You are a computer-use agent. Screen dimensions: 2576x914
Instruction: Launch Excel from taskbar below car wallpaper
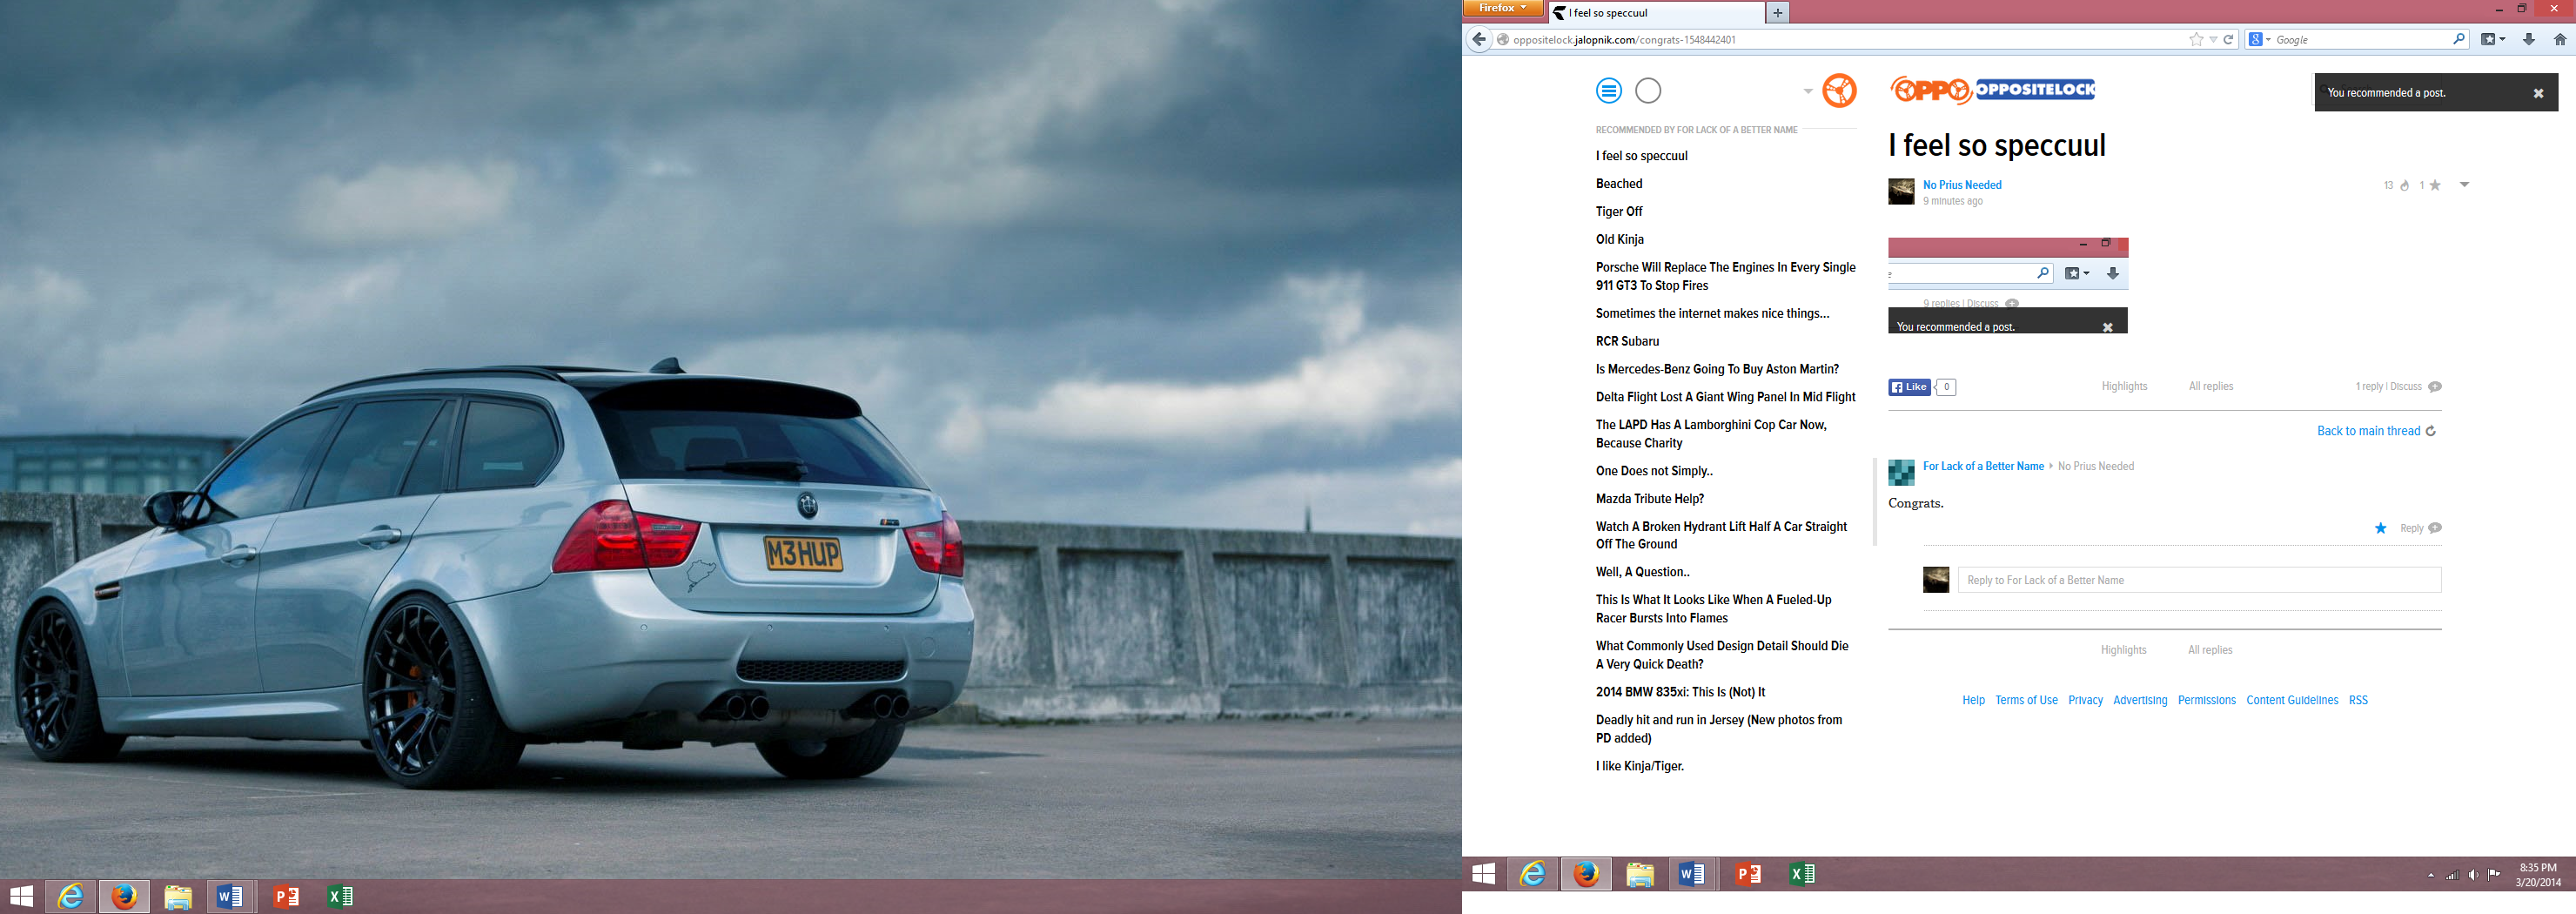(x=341, y=897)
